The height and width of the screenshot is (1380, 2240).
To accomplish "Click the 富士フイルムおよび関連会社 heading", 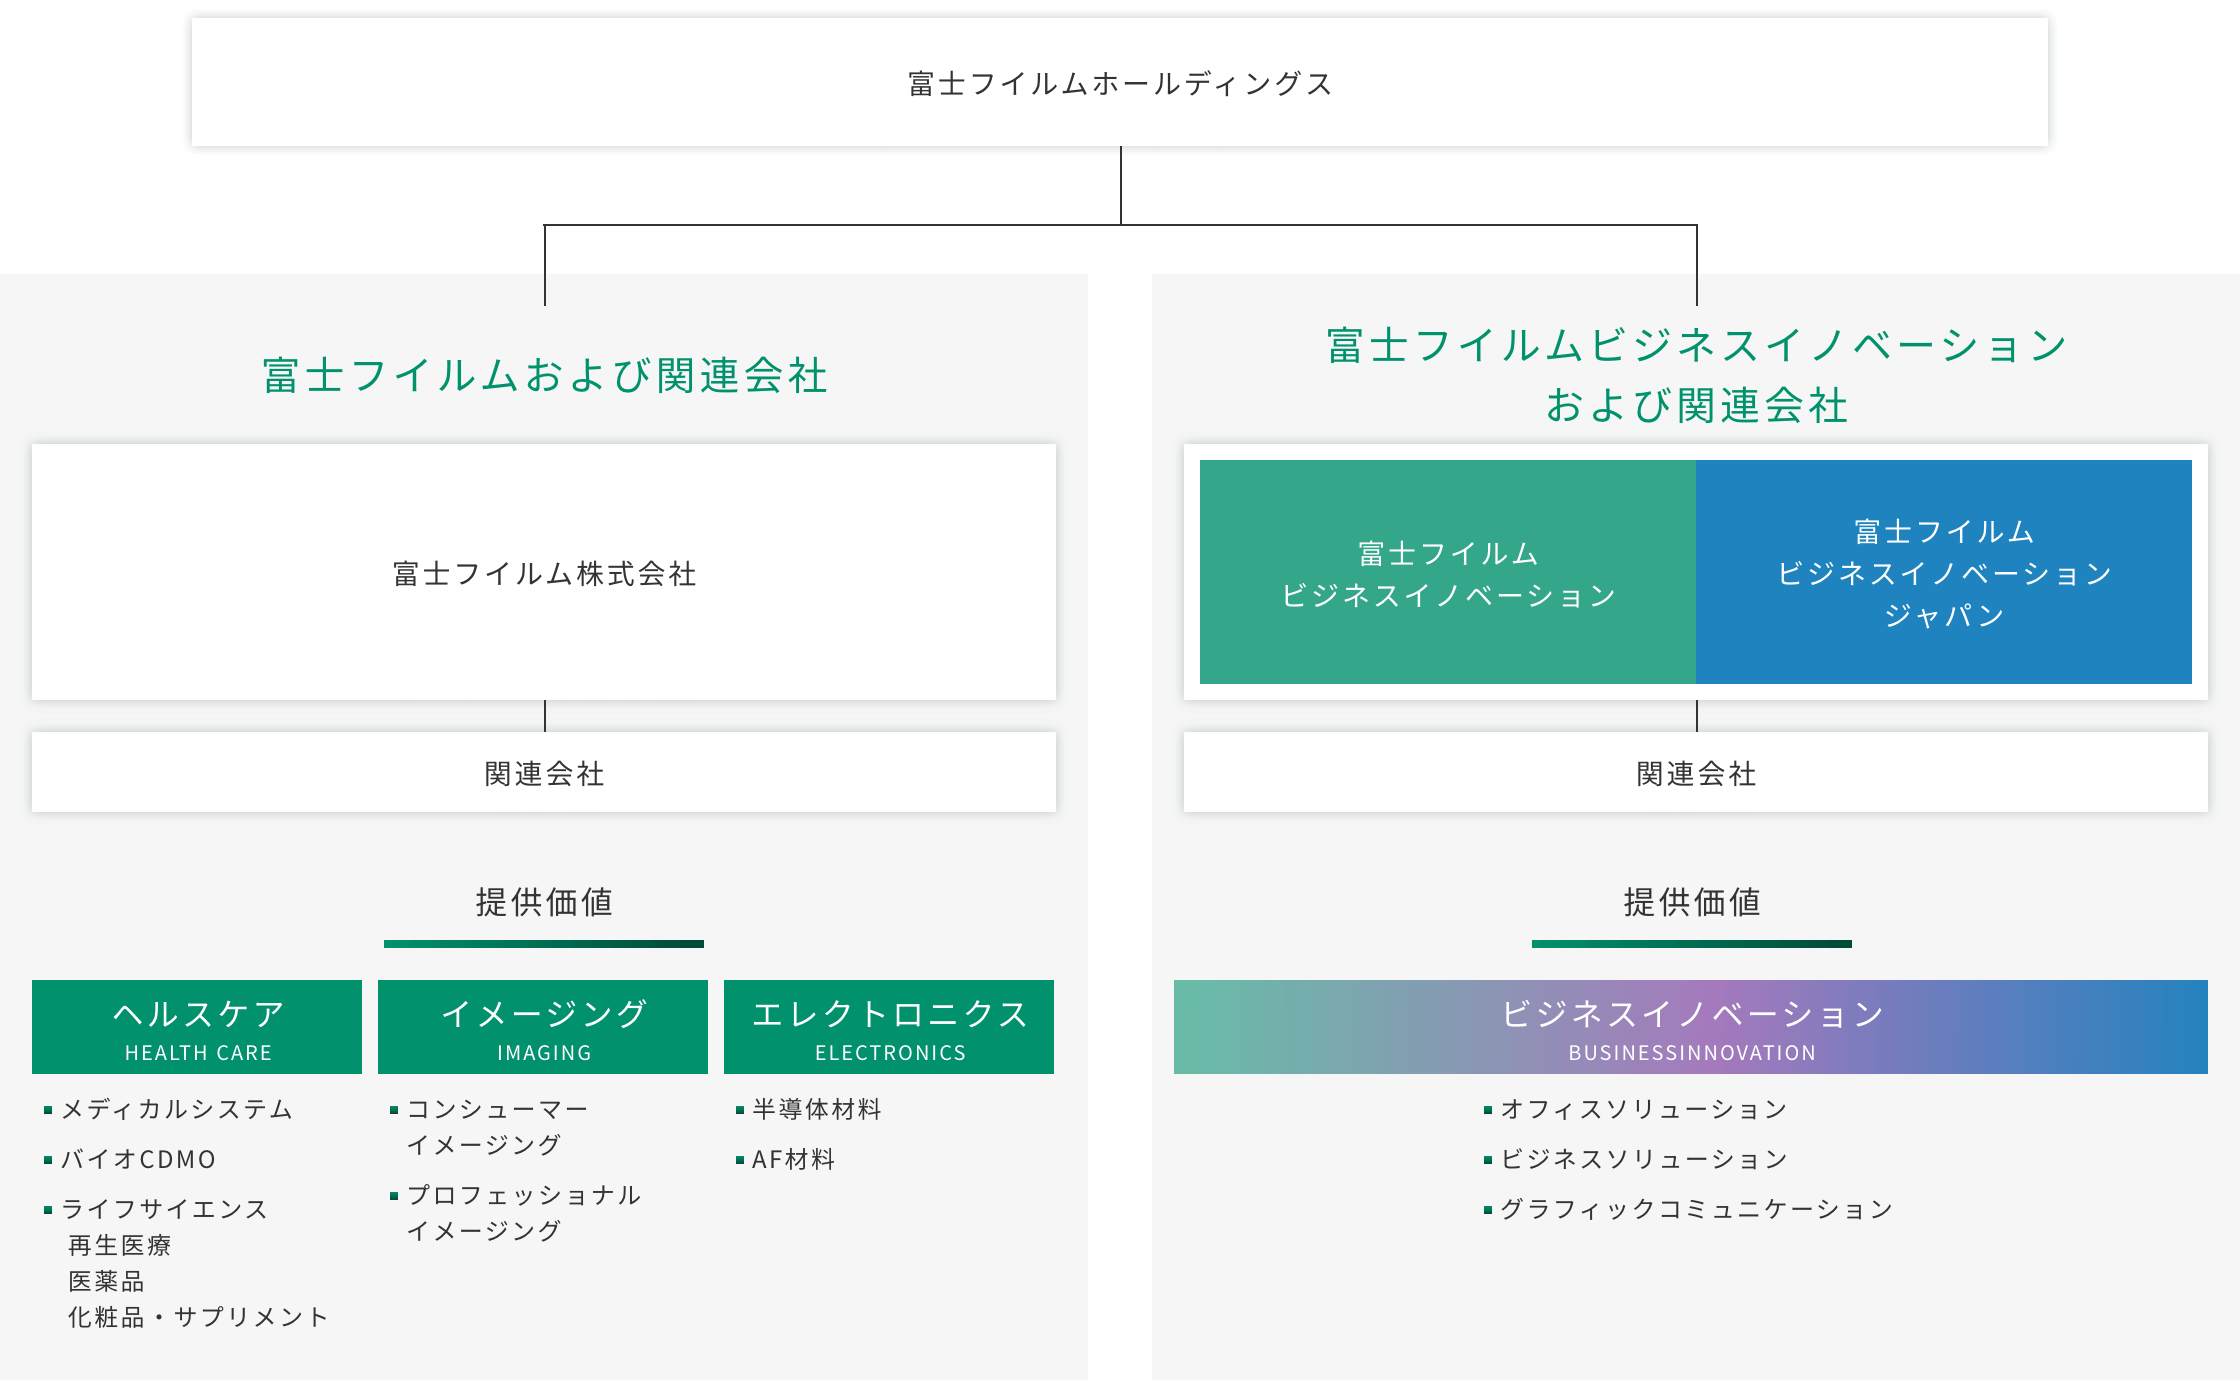I will coord(544,376).
